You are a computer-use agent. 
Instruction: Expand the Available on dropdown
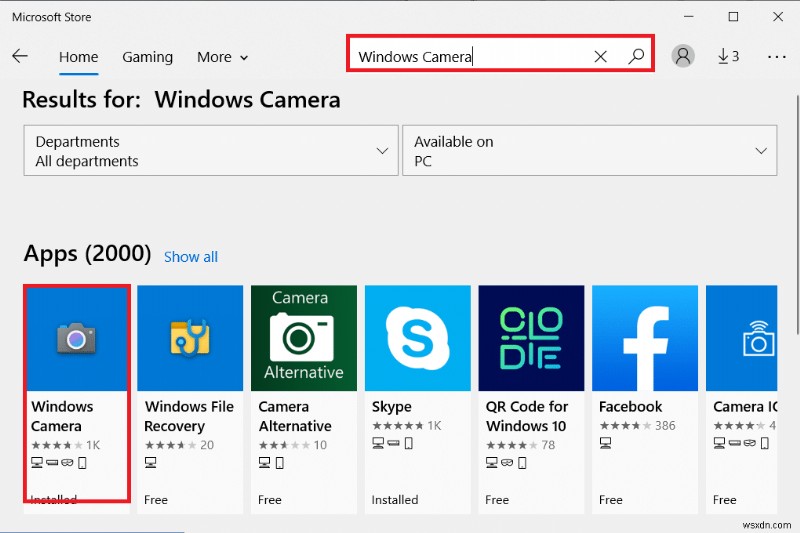[589, 151]
